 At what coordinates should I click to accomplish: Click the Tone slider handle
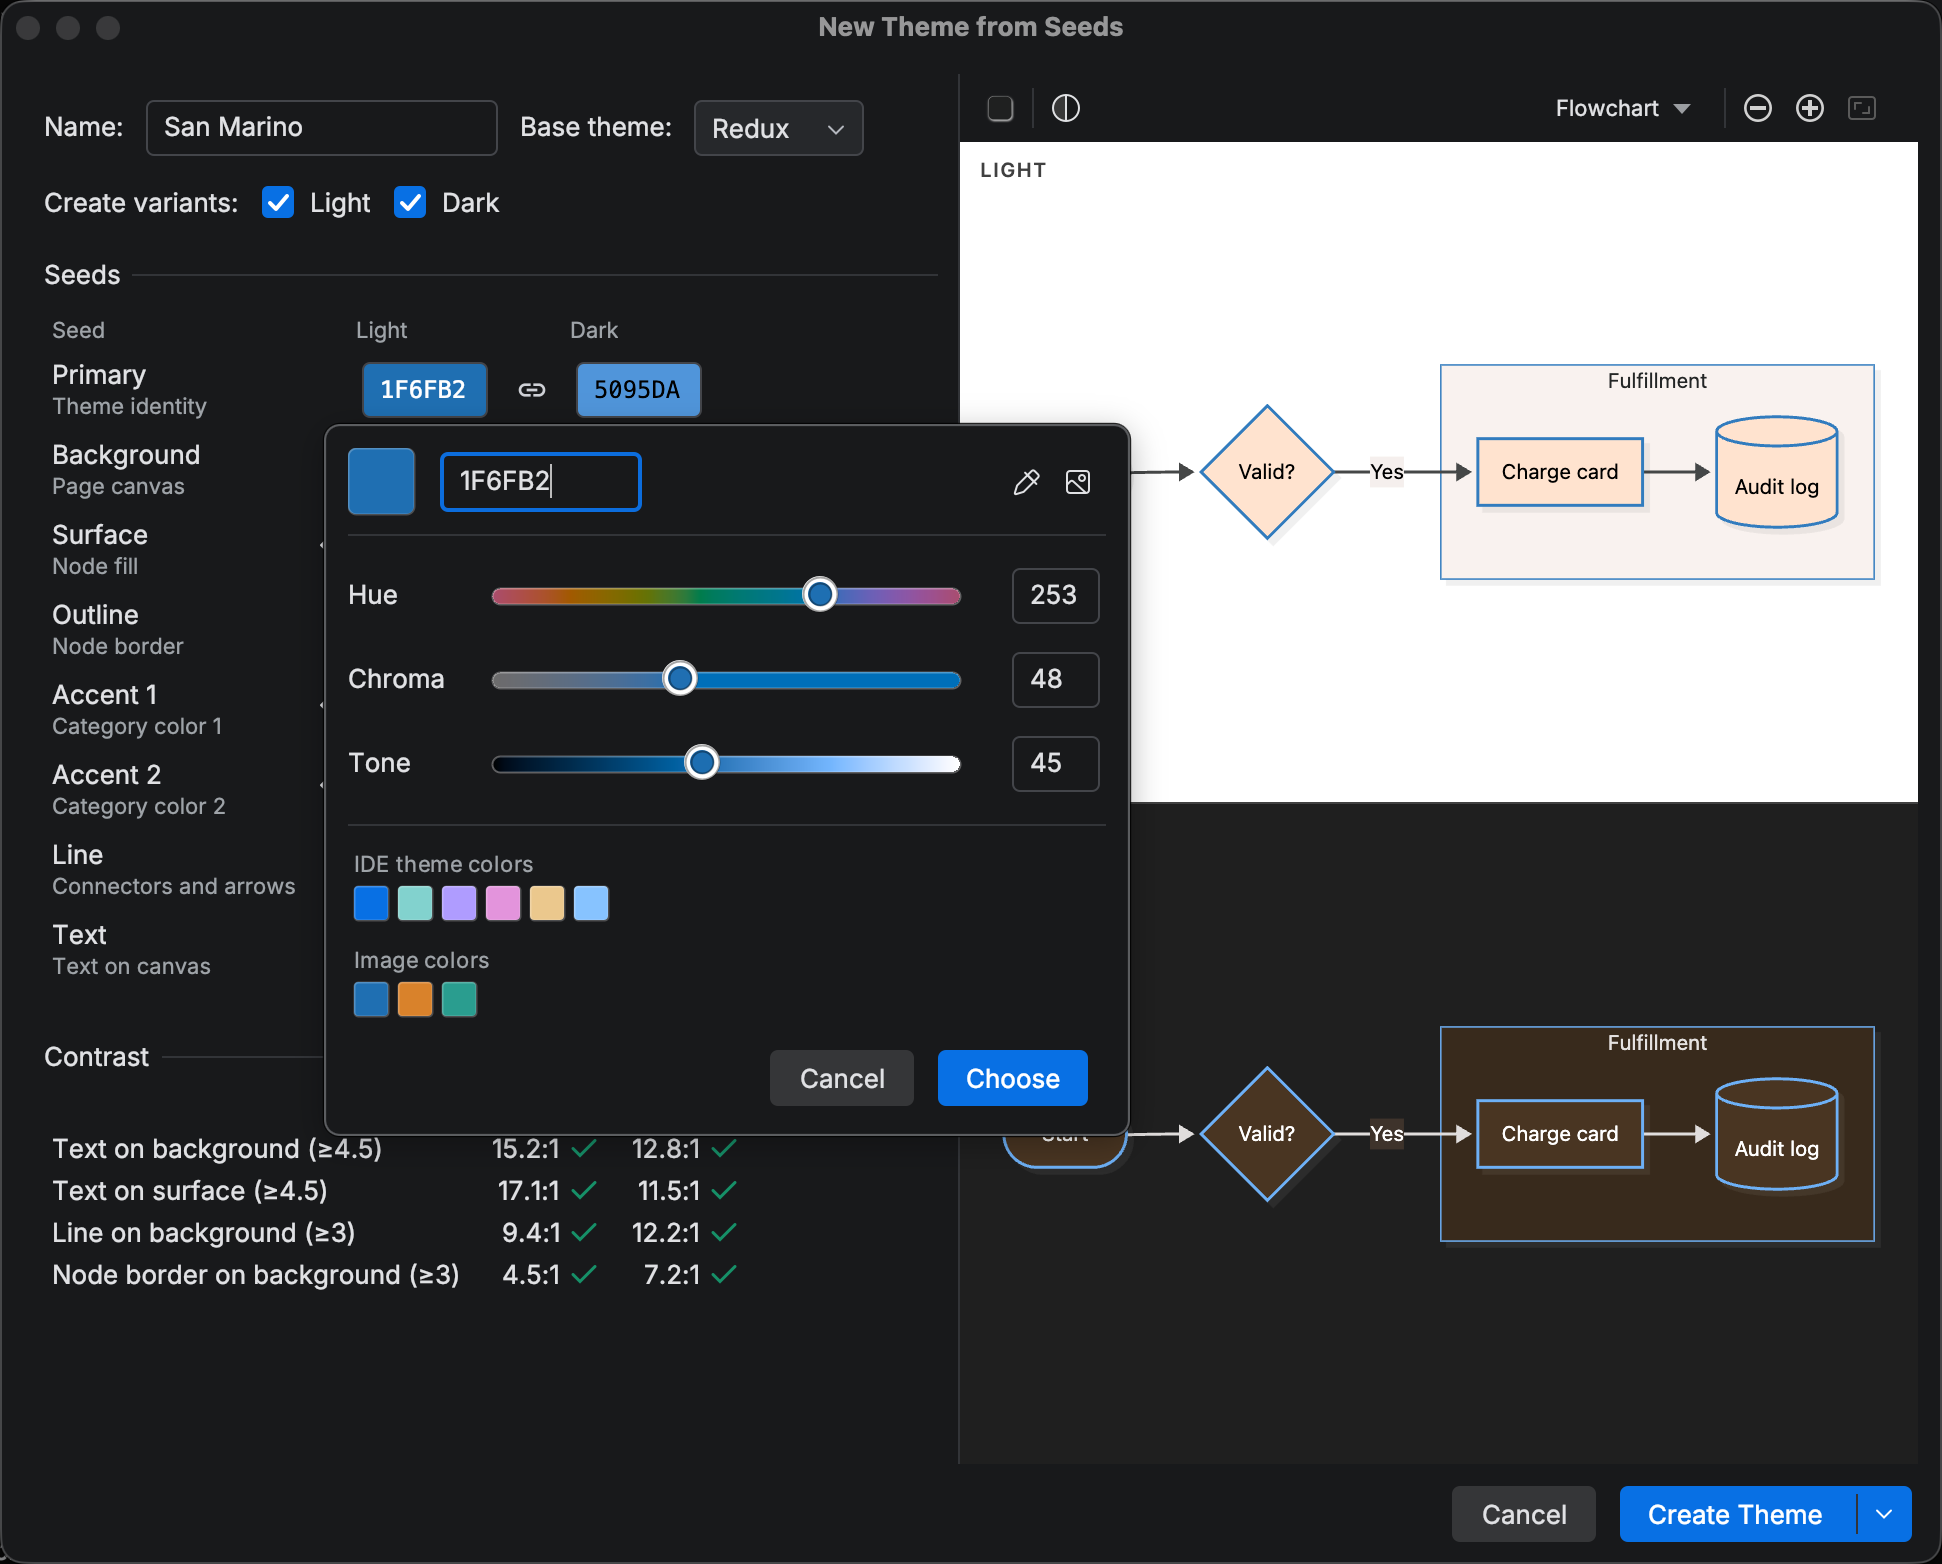702,763
